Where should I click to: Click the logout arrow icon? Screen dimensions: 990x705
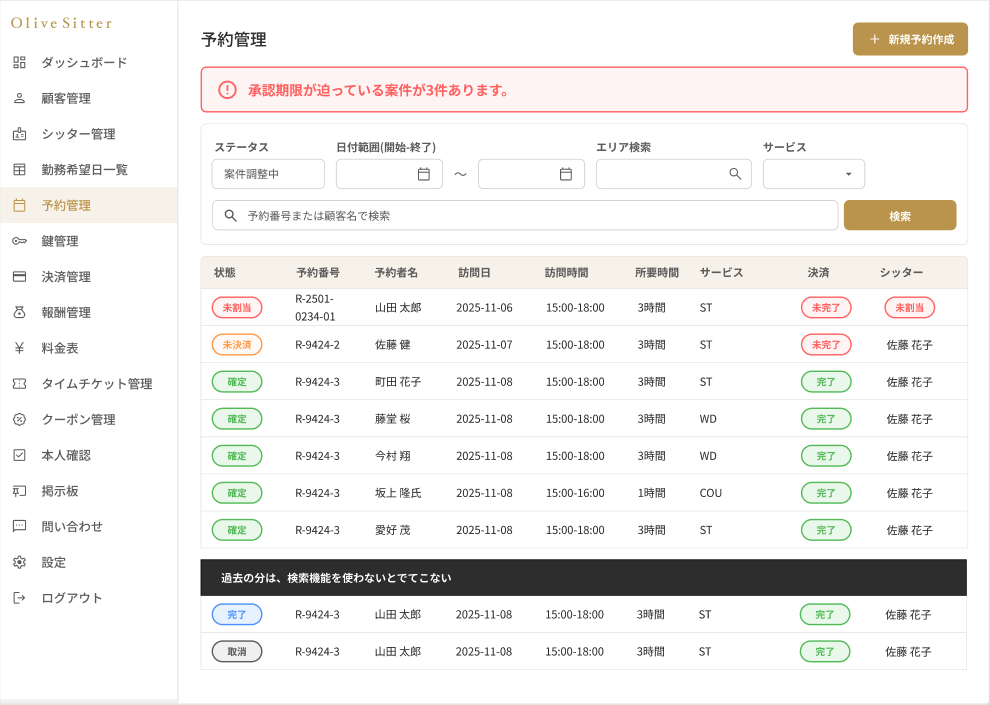click(x=19, y=598)
